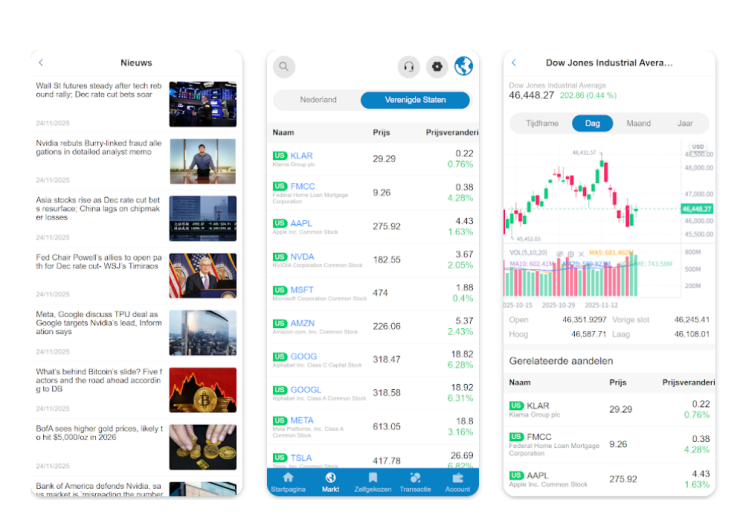Image resolution: width=743 pixels, height=532 pixels.
Task: Go to Startpagina in bottom navigation
Action: tap(288, 482)
